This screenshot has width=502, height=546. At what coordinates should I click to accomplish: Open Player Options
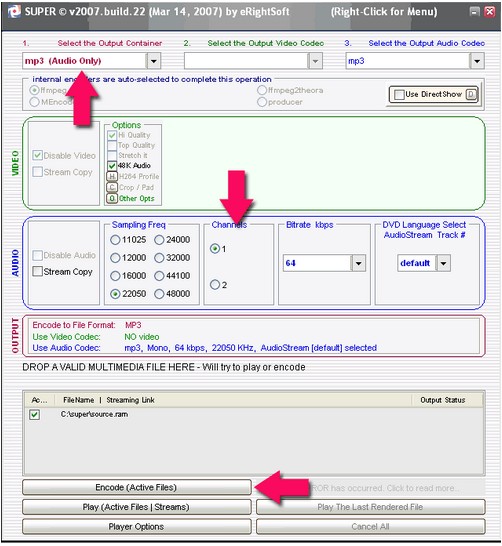(136, 527)
